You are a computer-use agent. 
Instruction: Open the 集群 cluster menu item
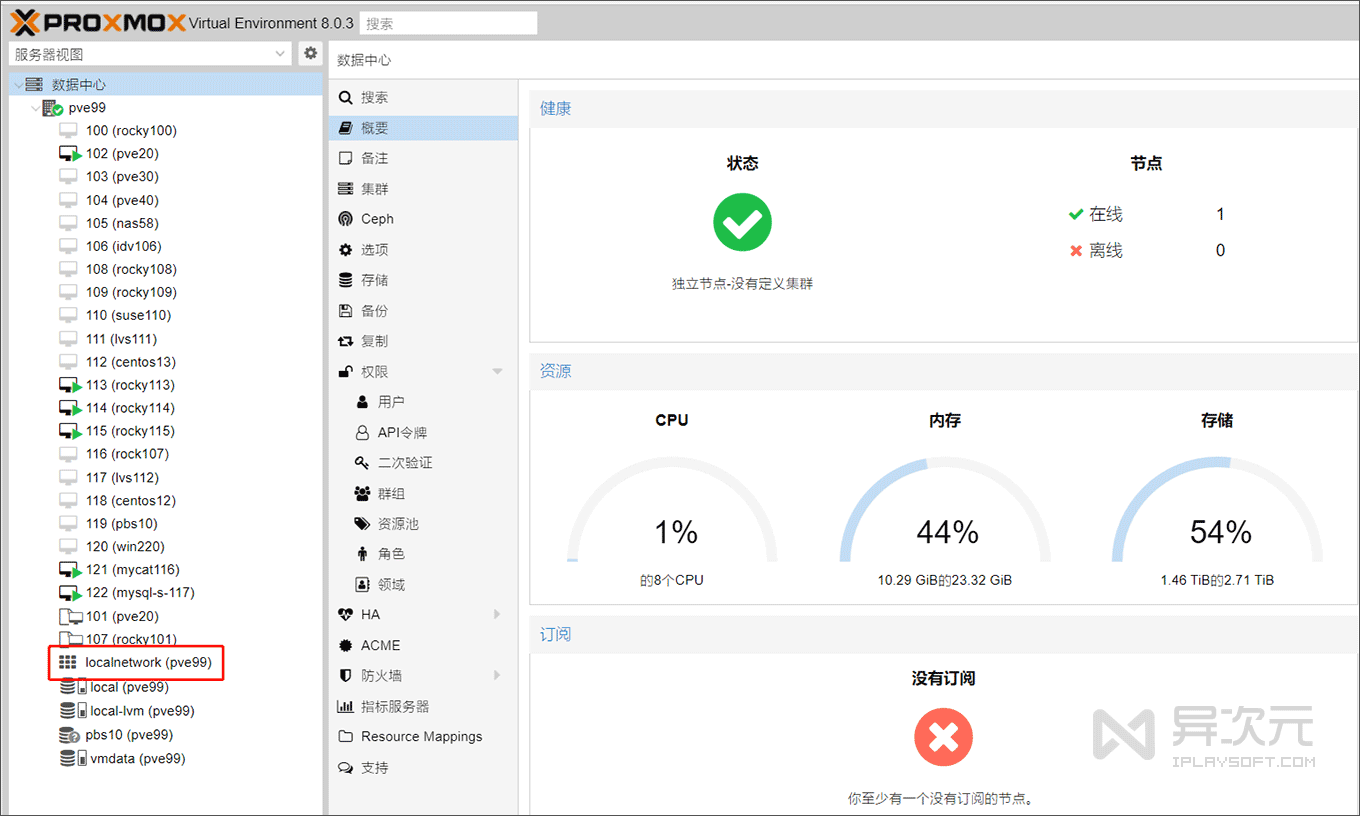click(x=423, y=189)
